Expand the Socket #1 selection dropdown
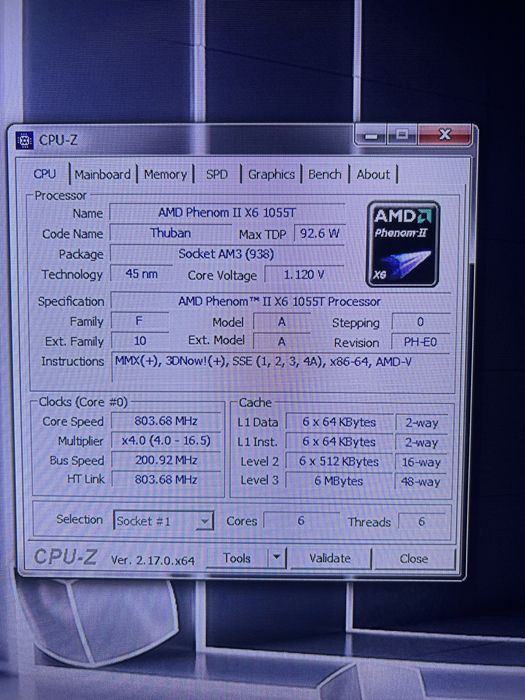This screenshot has height=700, width=525. point(204,521)
